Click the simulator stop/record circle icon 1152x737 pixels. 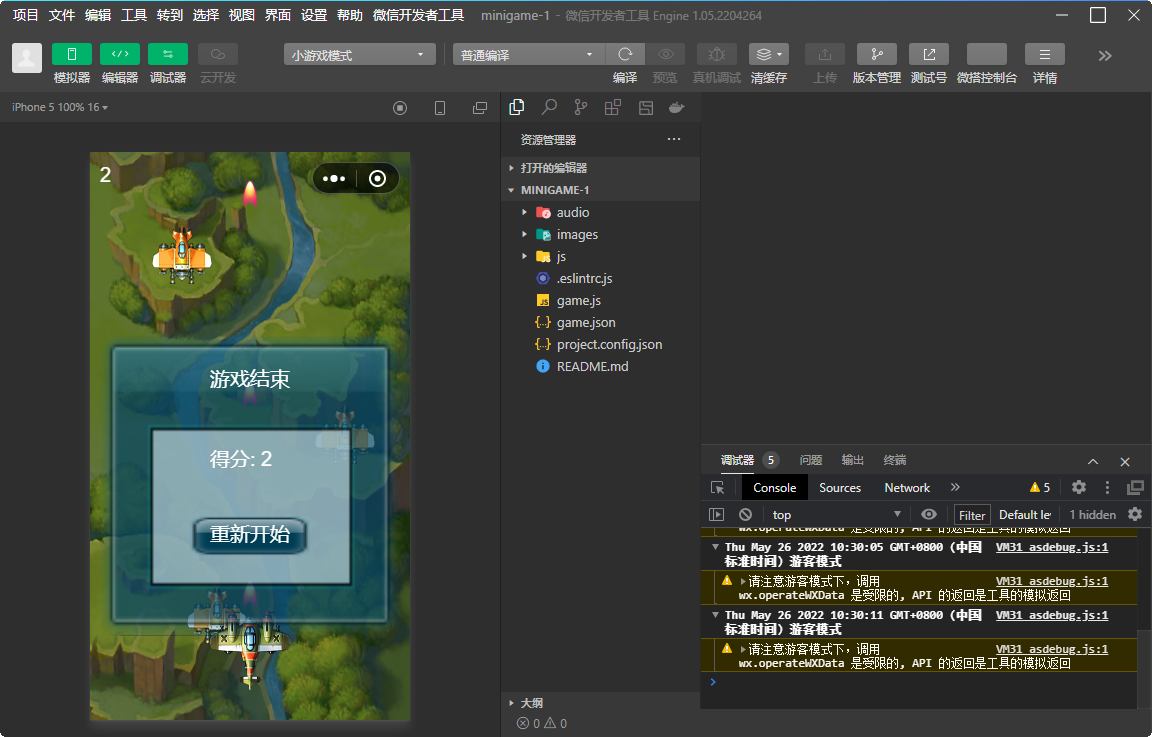point(400,108)
